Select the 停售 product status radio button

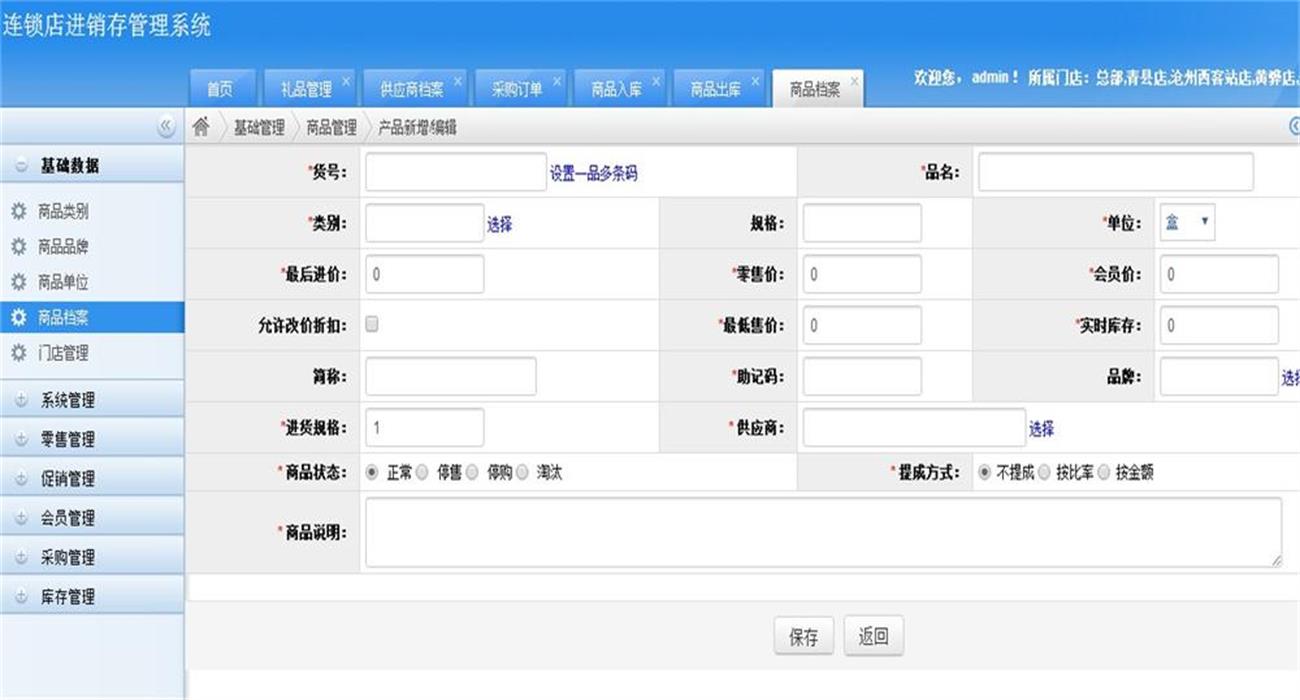point(422,473)
